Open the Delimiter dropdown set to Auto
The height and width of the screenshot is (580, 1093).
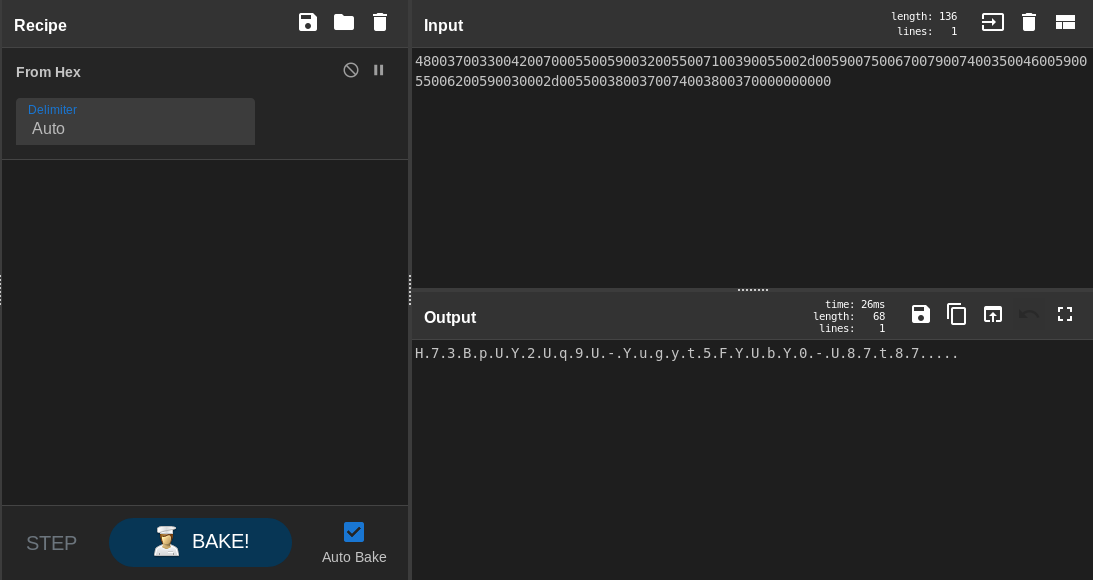(135, 122)
